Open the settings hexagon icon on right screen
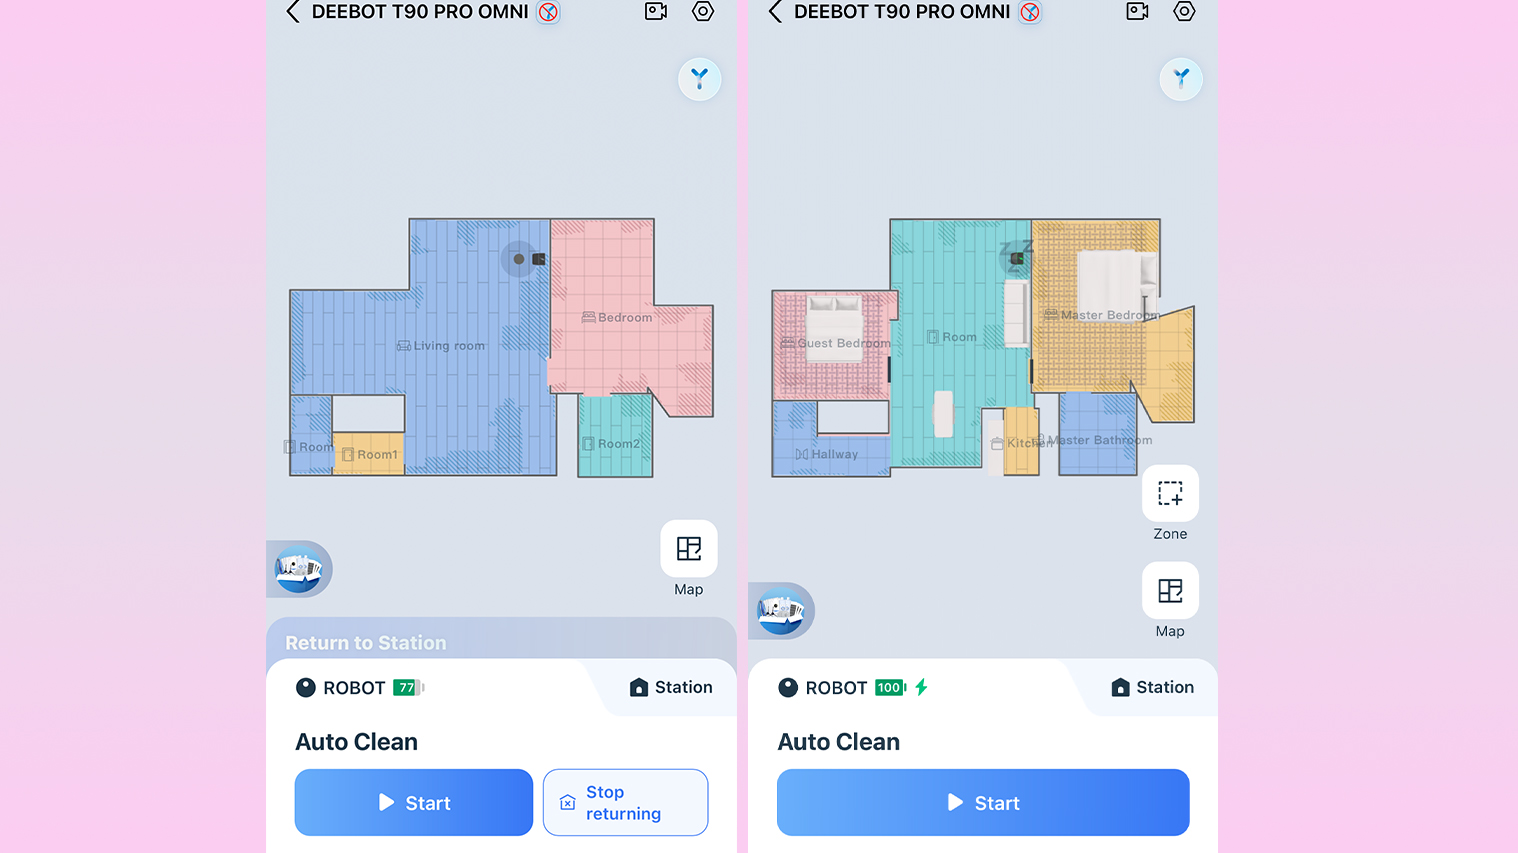1518x853 pixels. coord(1184,12)
